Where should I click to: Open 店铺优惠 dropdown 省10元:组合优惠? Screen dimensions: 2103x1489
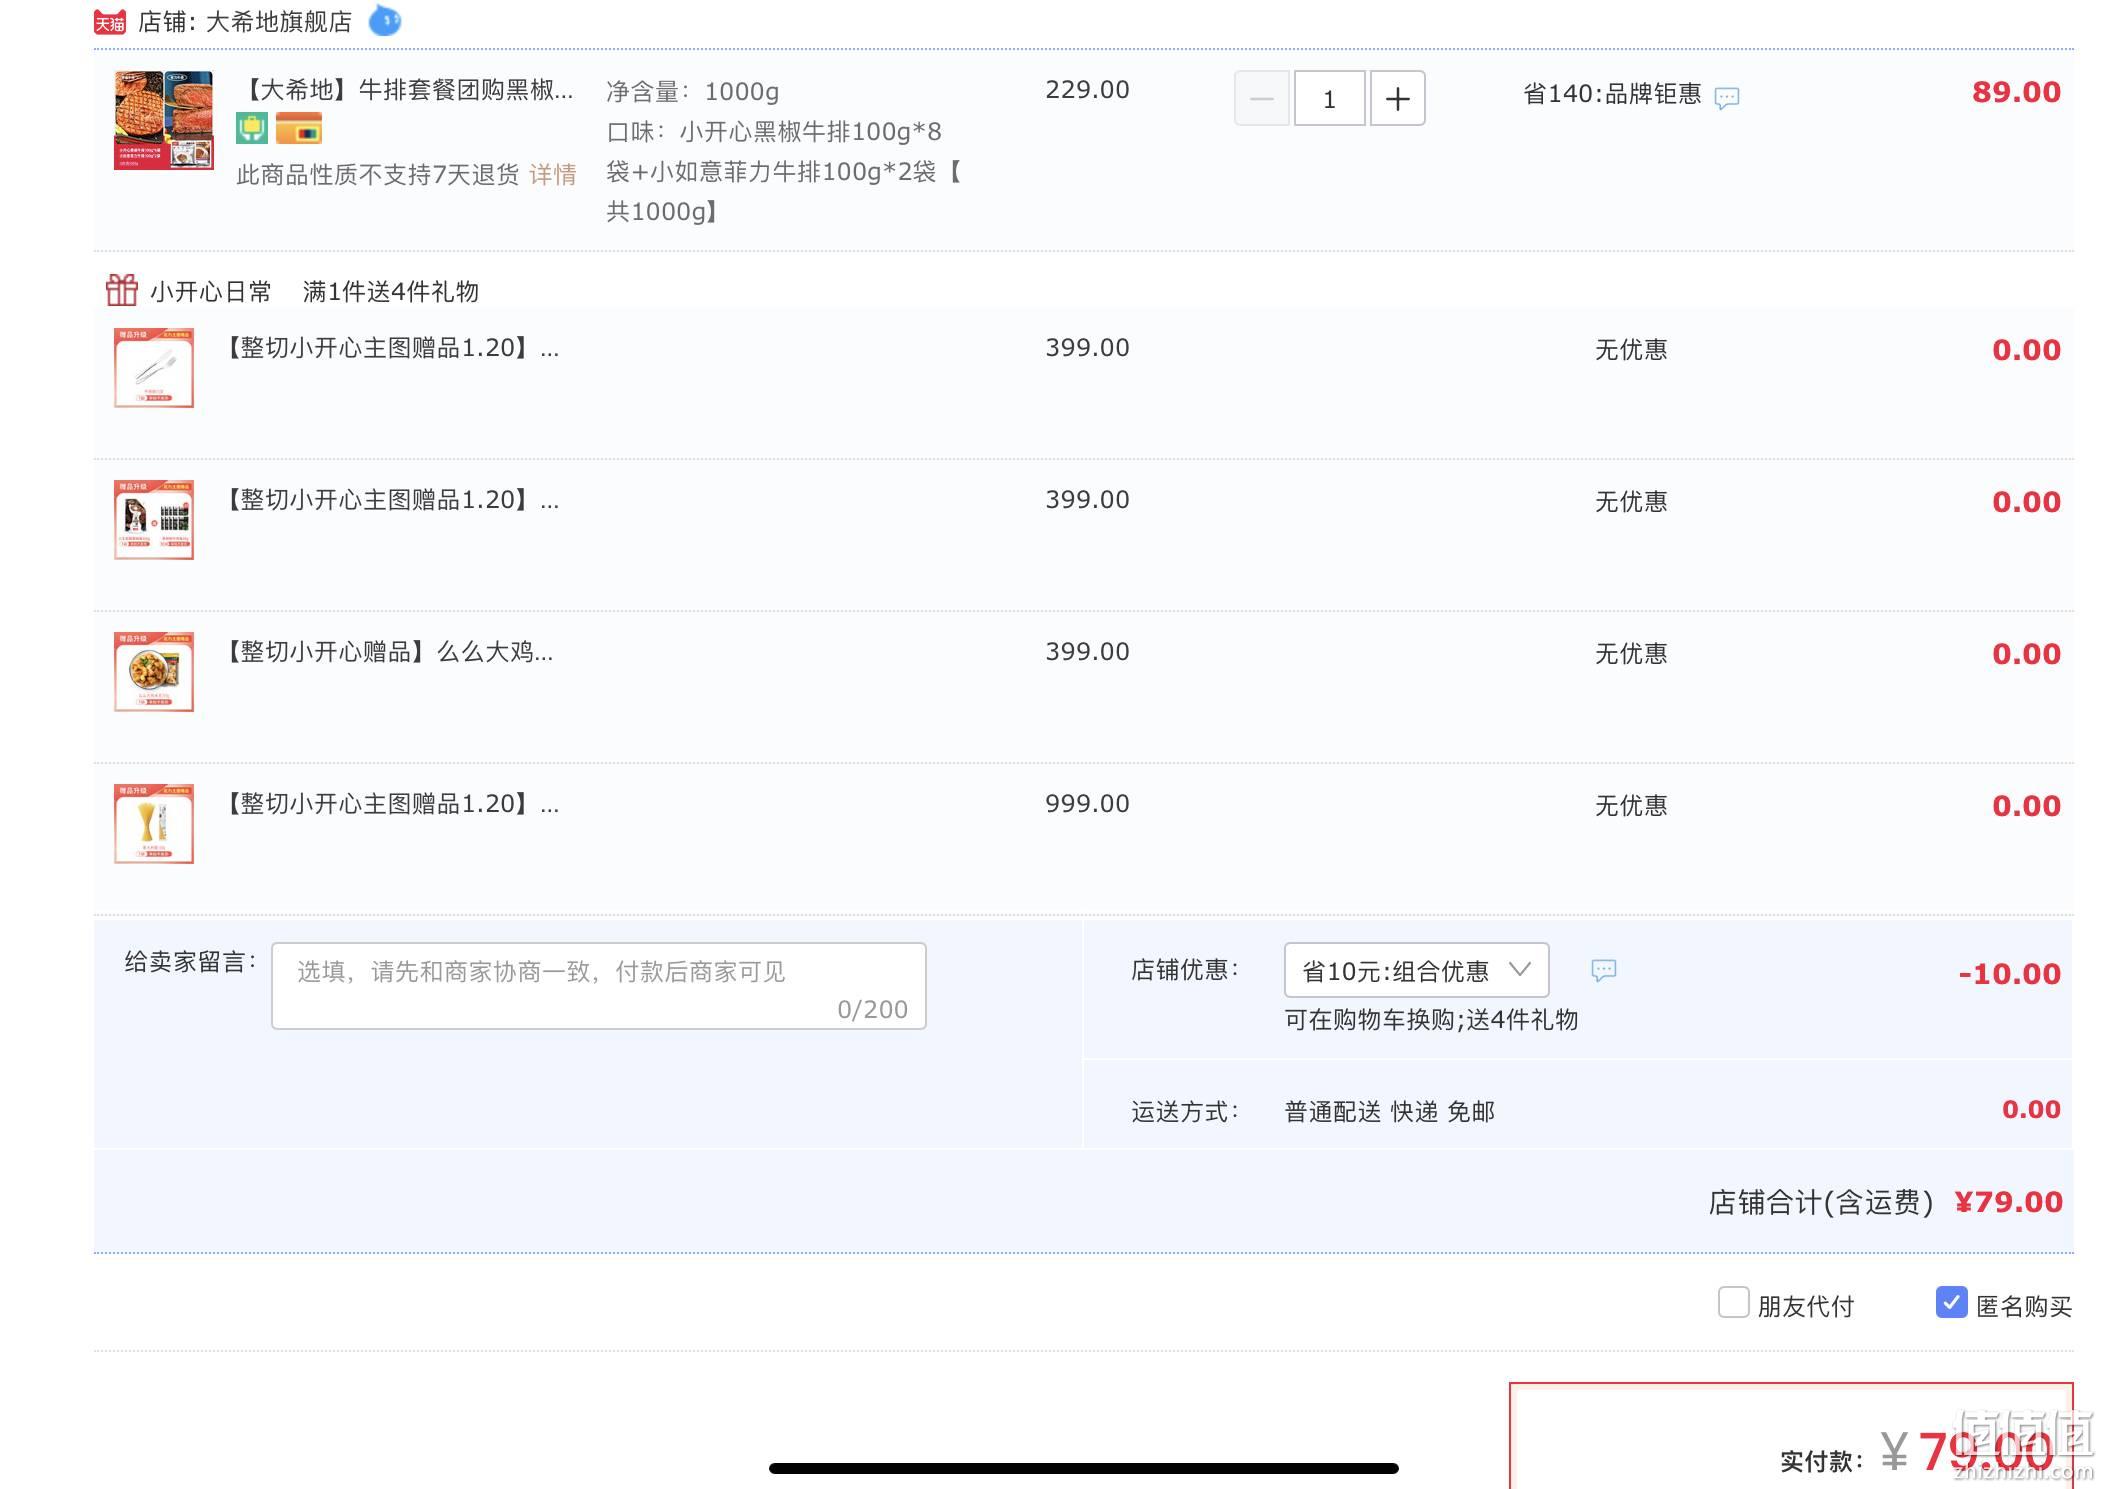pos(1416,970)
